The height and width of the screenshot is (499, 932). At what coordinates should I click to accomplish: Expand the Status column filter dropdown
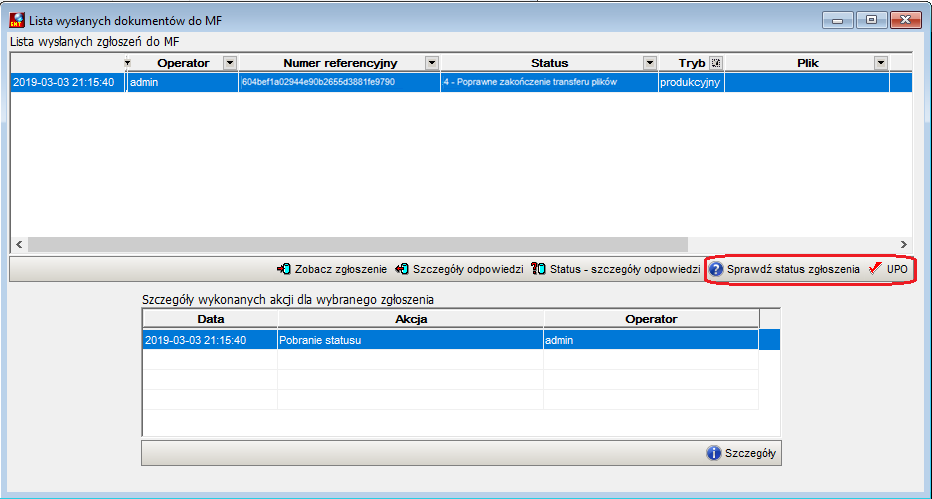click(650, 63)
